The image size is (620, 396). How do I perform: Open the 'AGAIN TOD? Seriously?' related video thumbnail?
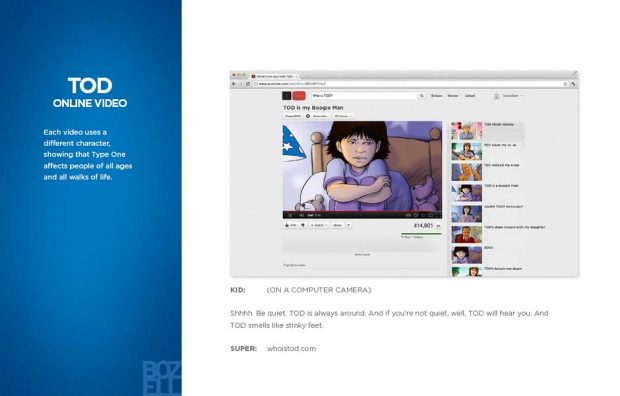[x=467, y=214]
